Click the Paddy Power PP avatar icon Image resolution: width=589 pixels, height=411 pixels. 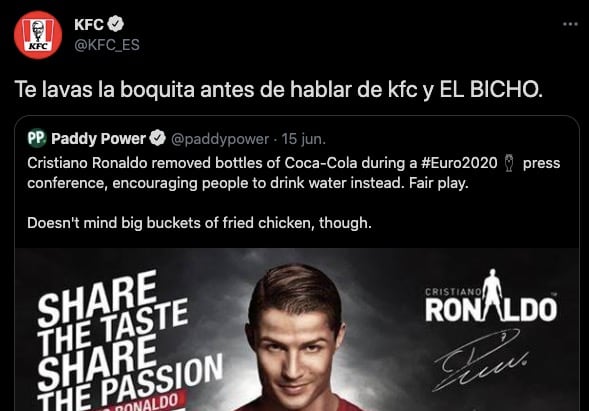tap(36, 138)
